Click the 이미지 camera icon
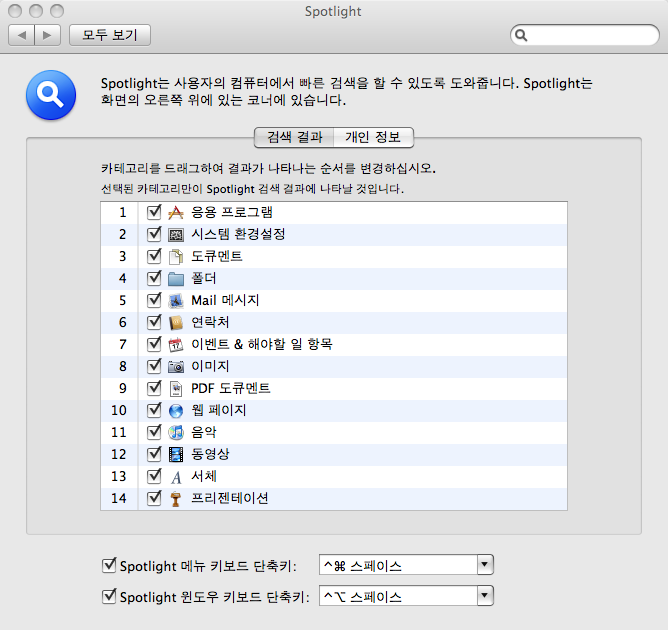Screen dimensions: 668x630 (x=176, y=367)
